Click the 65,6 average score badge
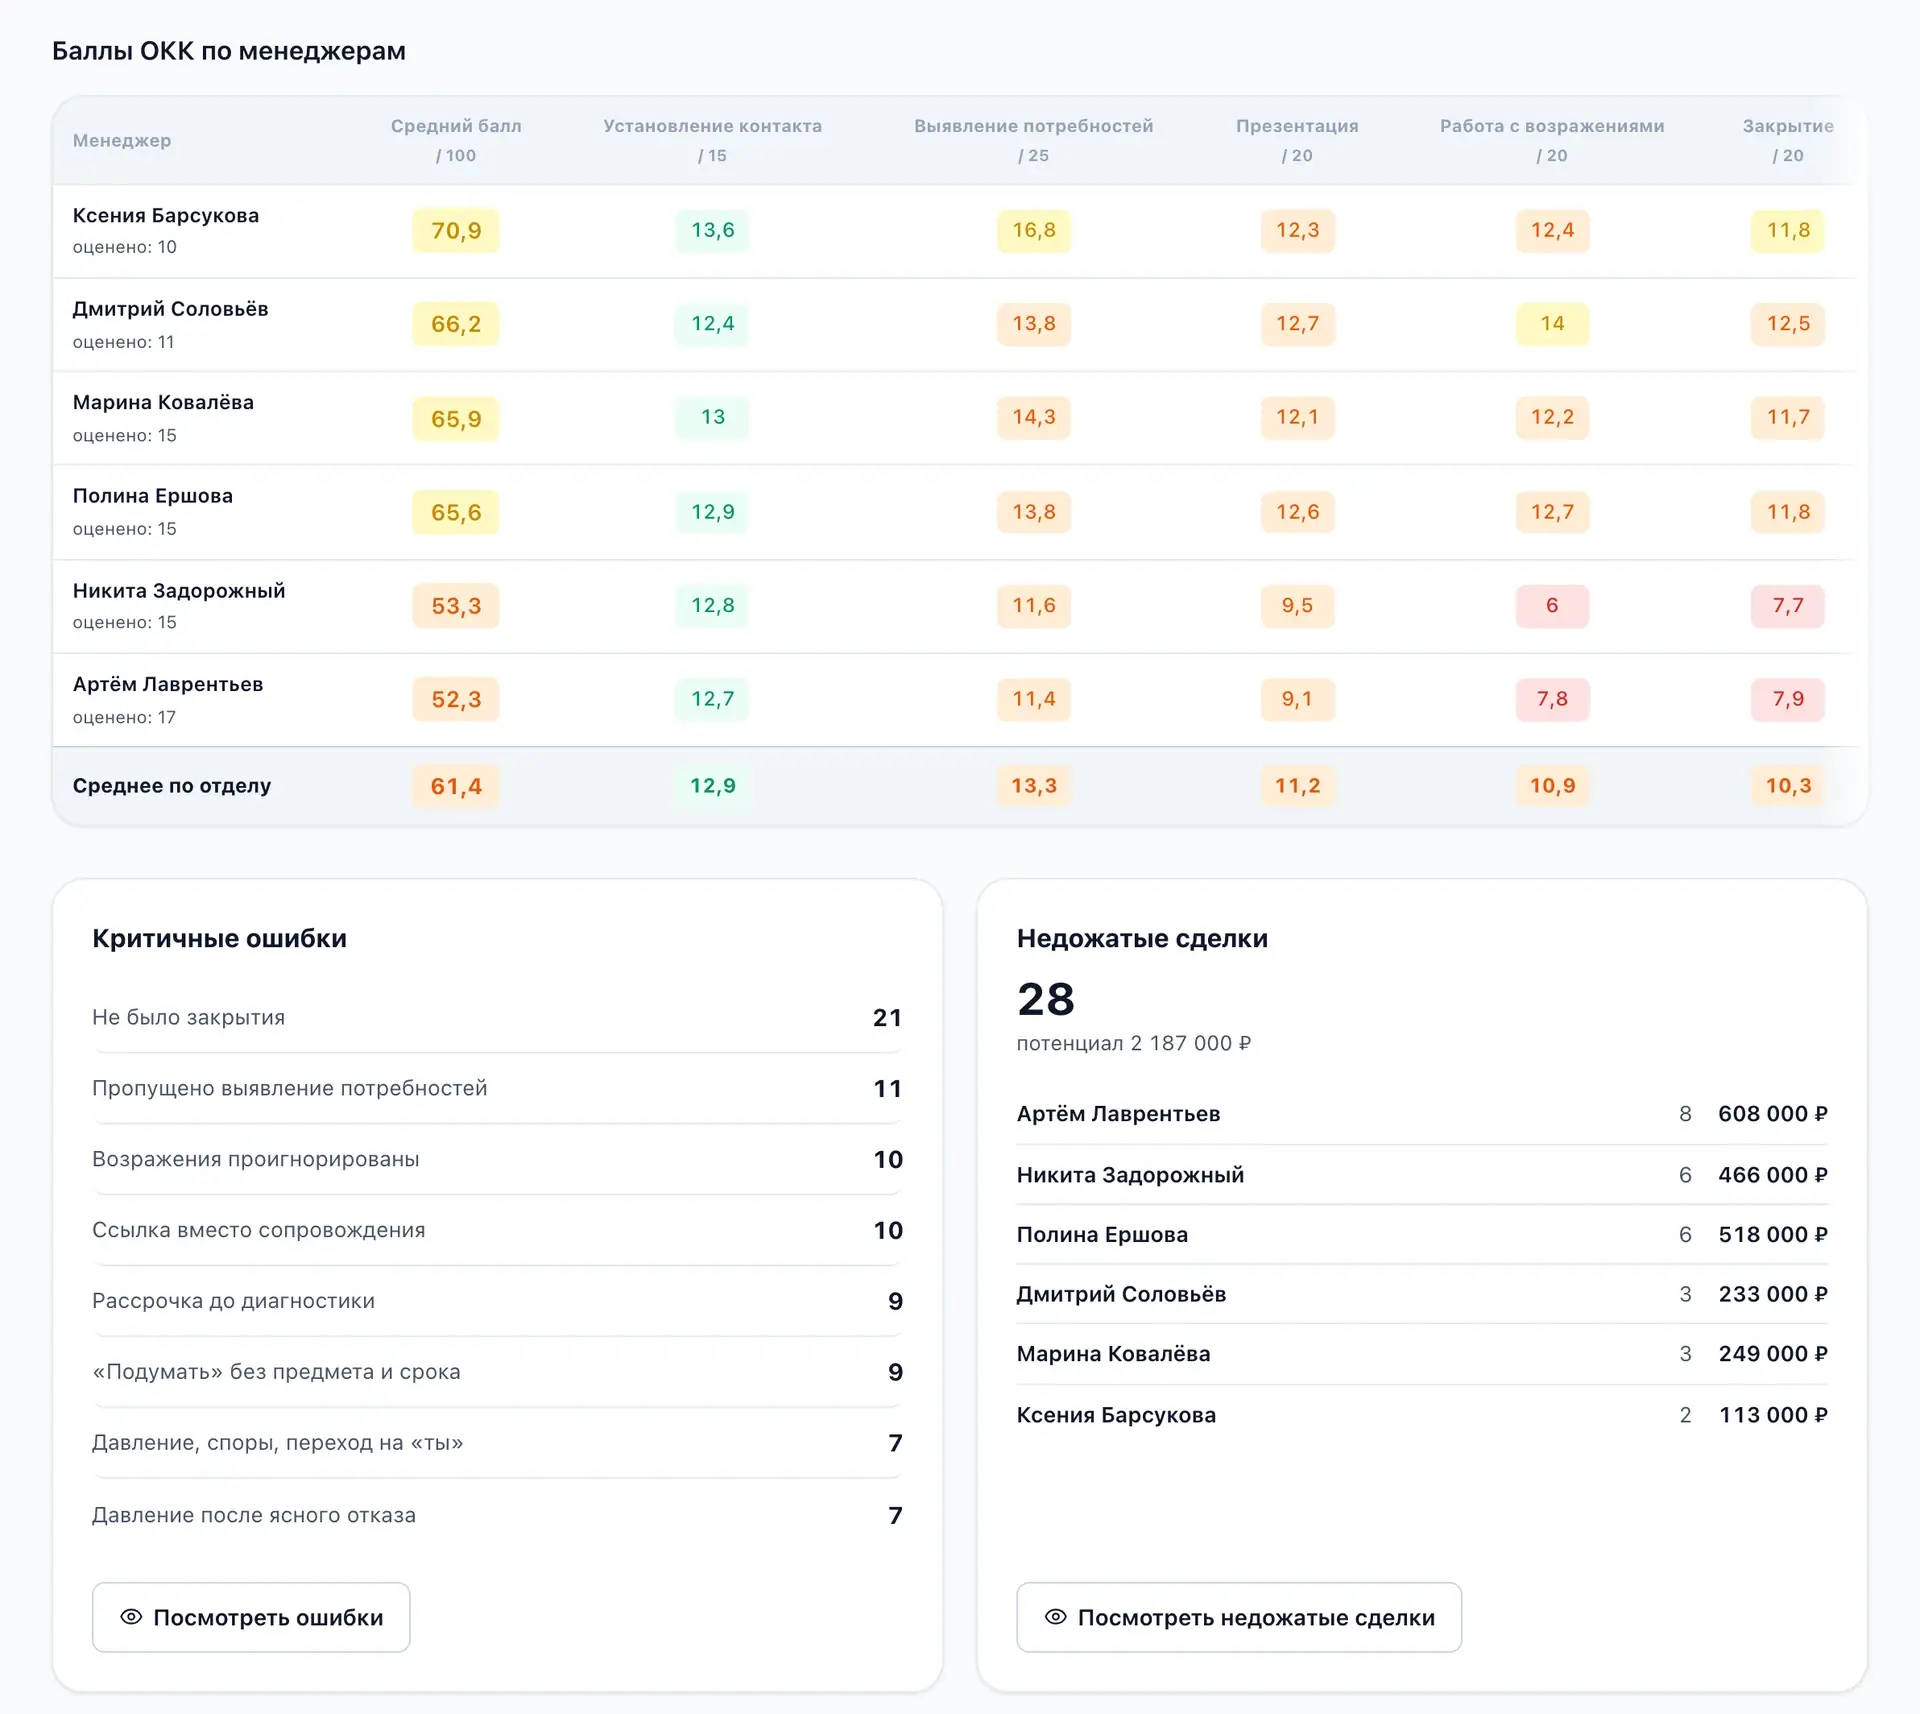 pyautogui.click(x=456, y=512)
